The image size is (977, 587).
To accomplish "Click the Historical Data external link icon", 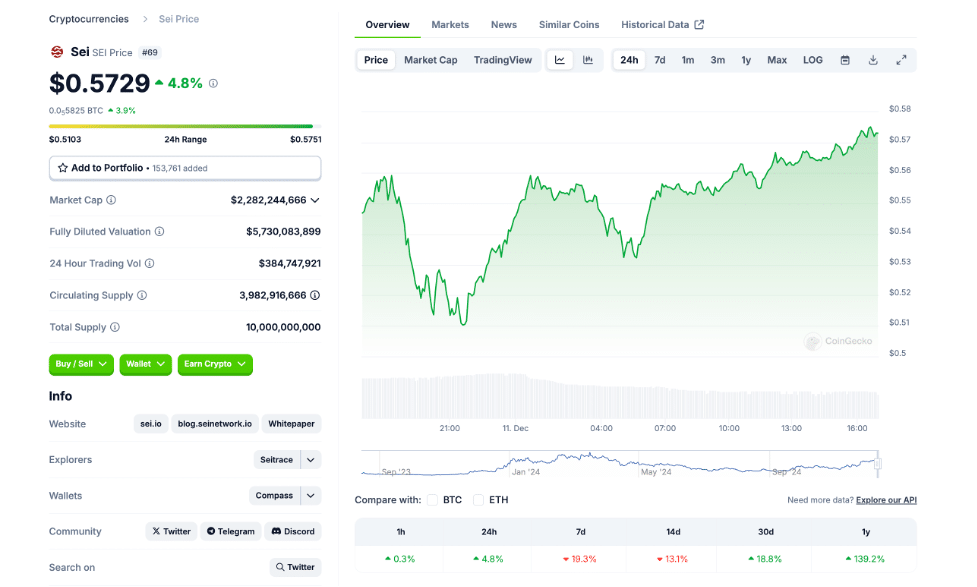I will click(x=699, y=25).
